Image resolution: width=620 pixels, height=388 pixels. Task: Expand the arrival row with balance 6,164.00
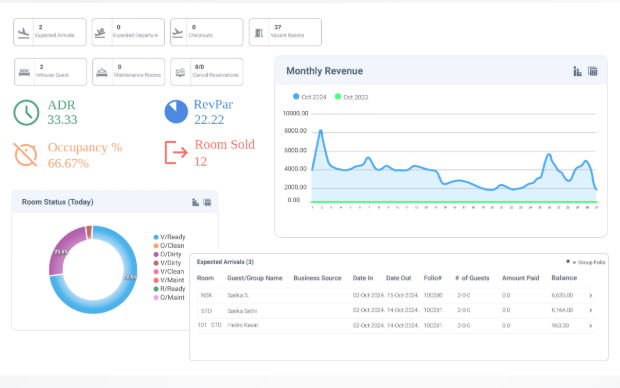[x=591, y=310]
